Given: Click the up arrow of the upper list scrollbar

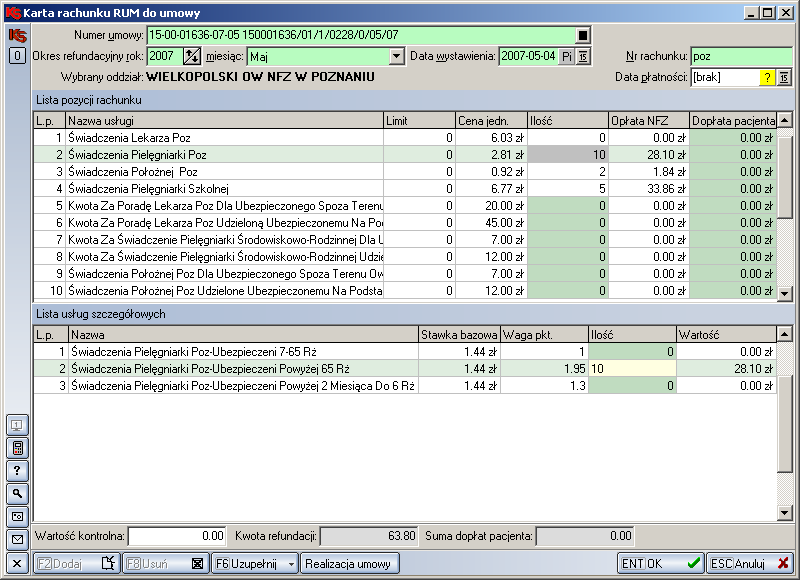Looking at the screenshot, I should 784,120.
